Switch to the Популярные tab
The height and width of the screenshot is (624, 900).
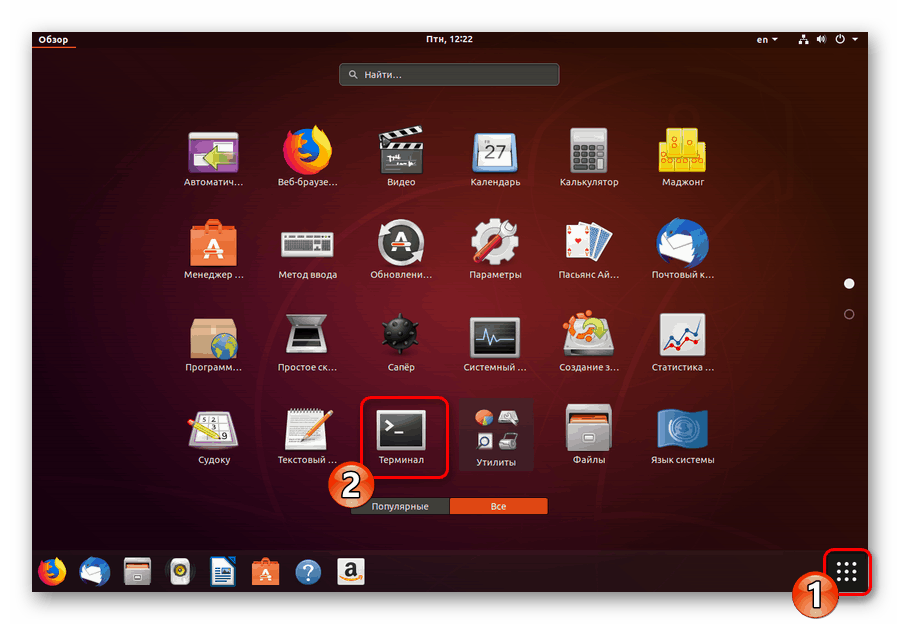pos(400,506)
